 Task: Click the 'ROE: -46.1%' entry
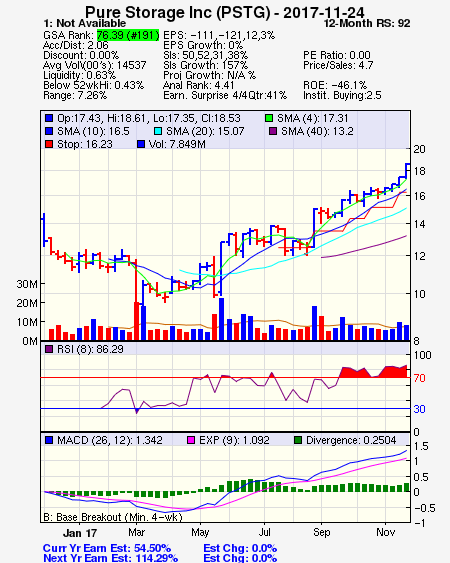[x=335, y=85]
